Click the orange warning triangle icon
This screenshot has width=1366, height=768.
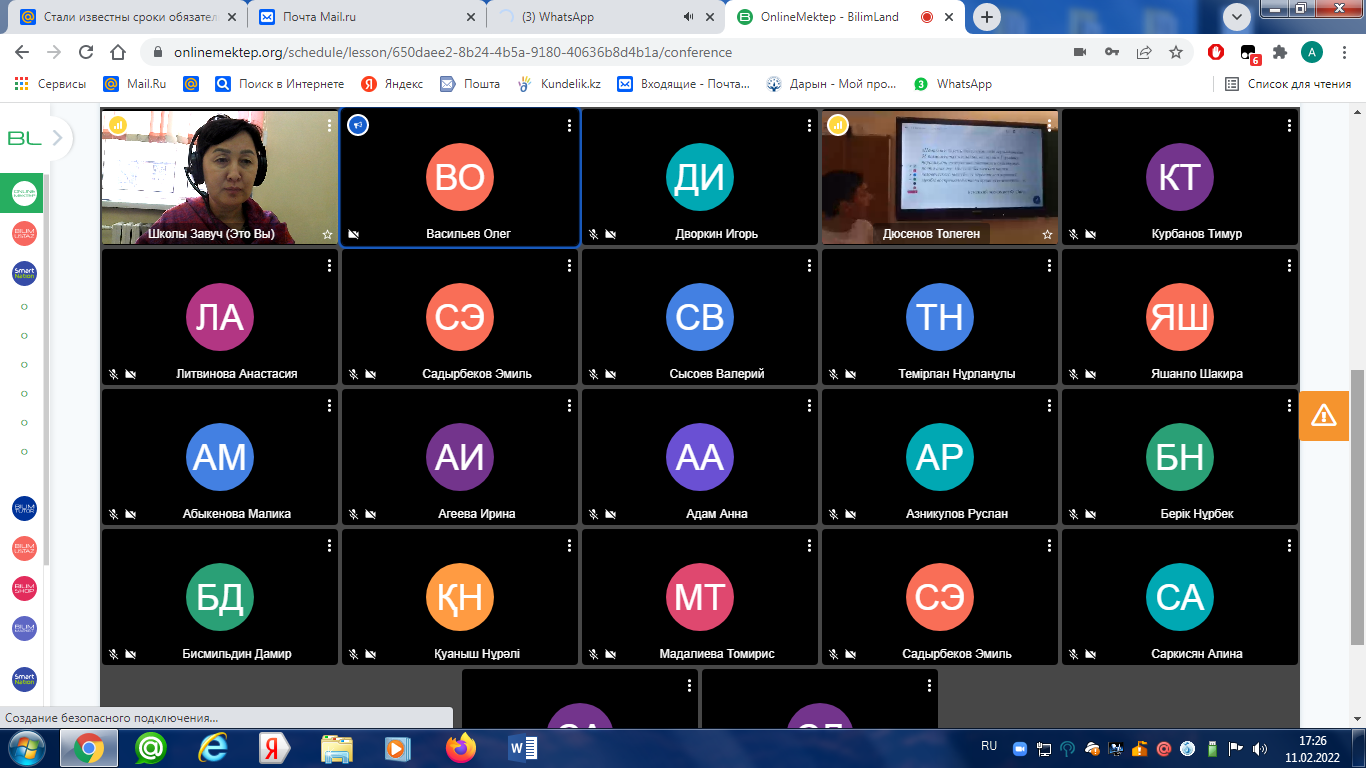click(1323, 414)
